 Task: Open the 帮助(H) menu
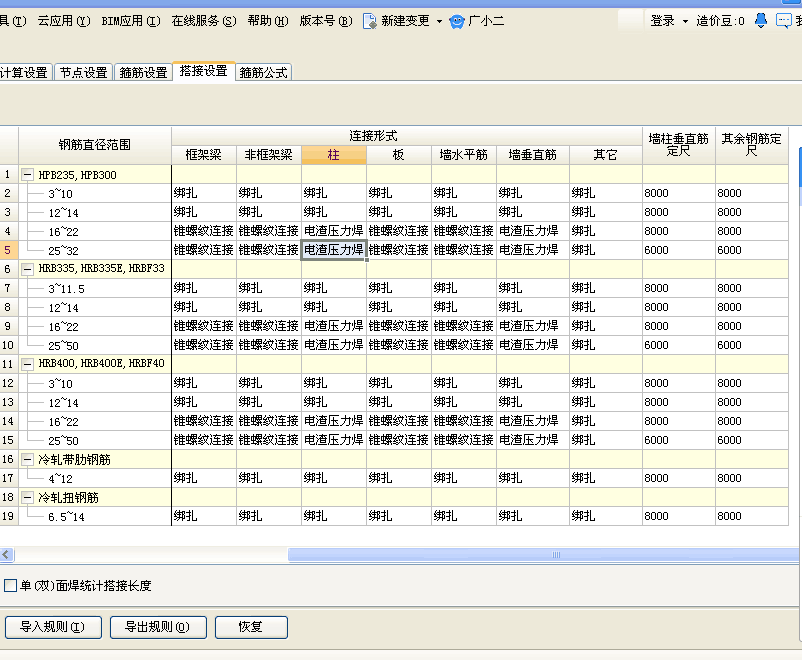coord(268,21)
